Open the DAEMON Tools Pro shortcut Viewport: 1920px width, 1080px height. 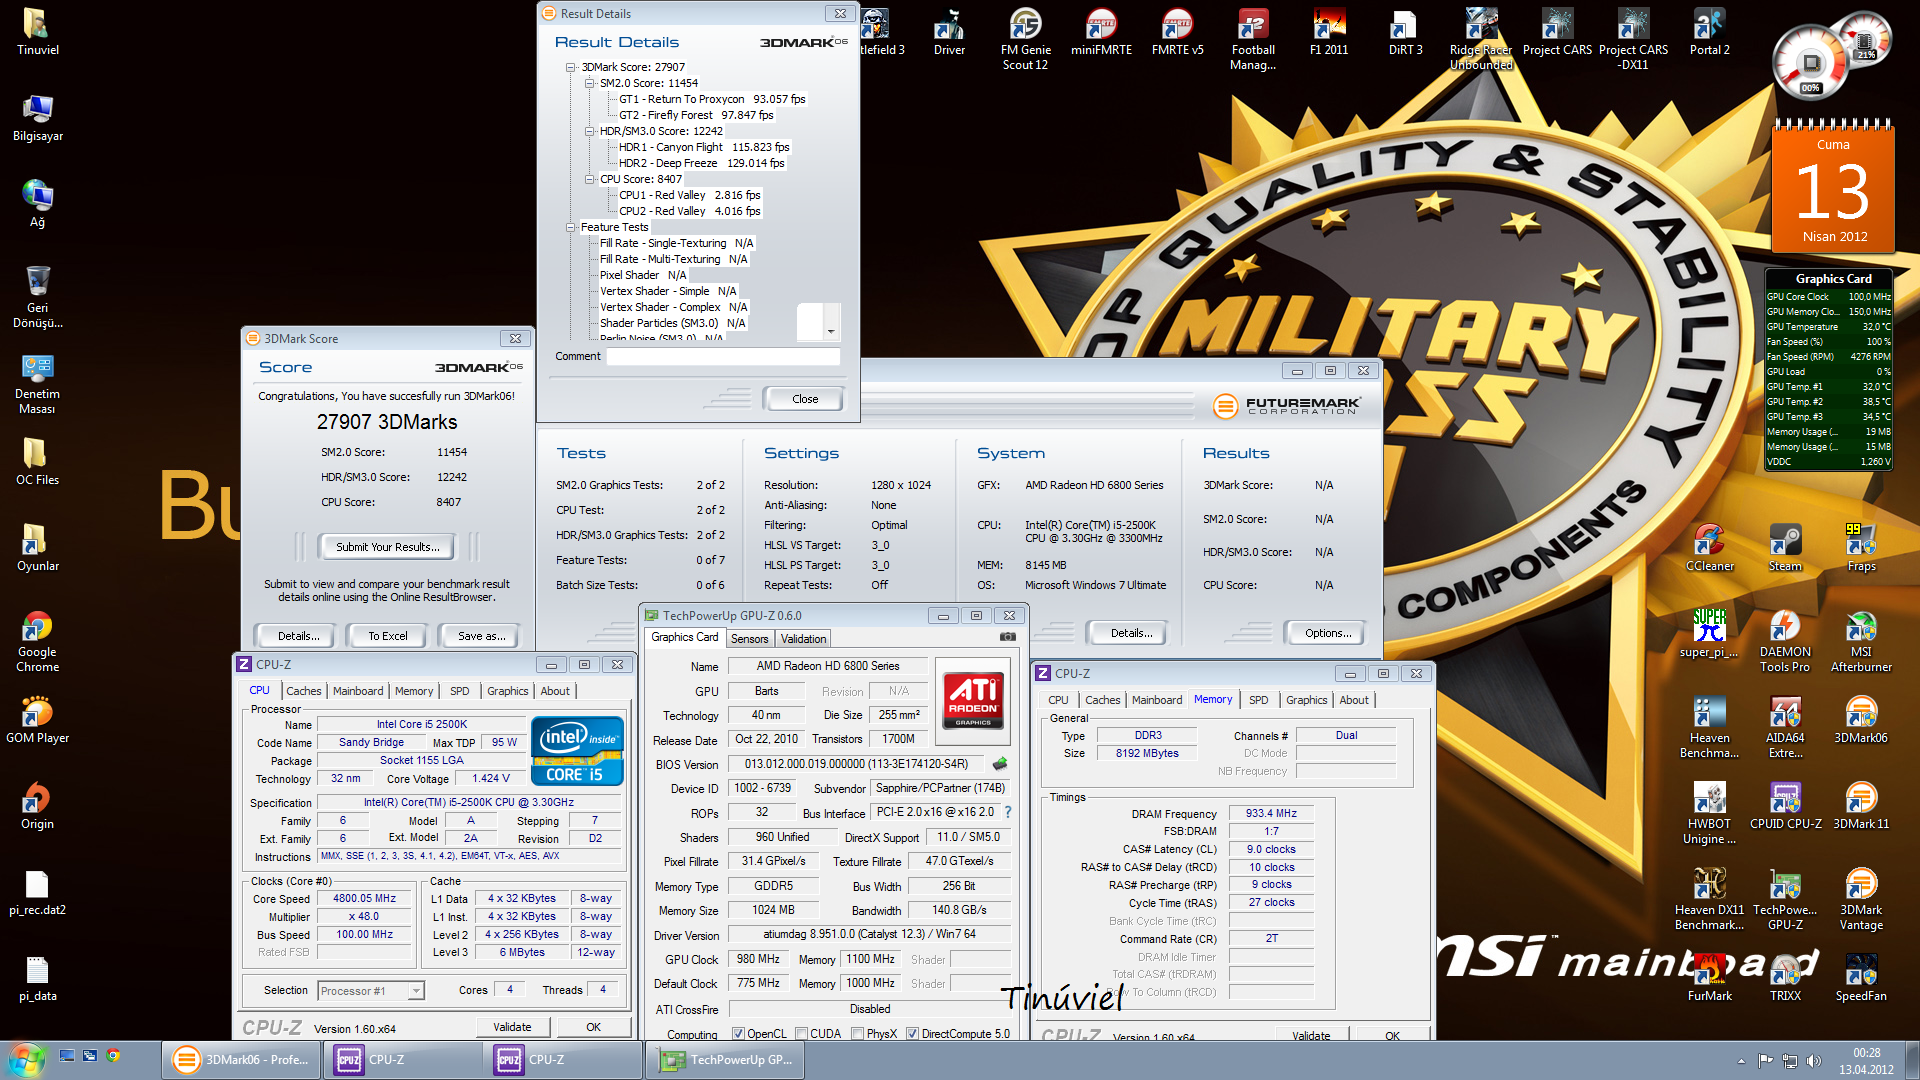pyautogui.click(x=1785, y=641)
